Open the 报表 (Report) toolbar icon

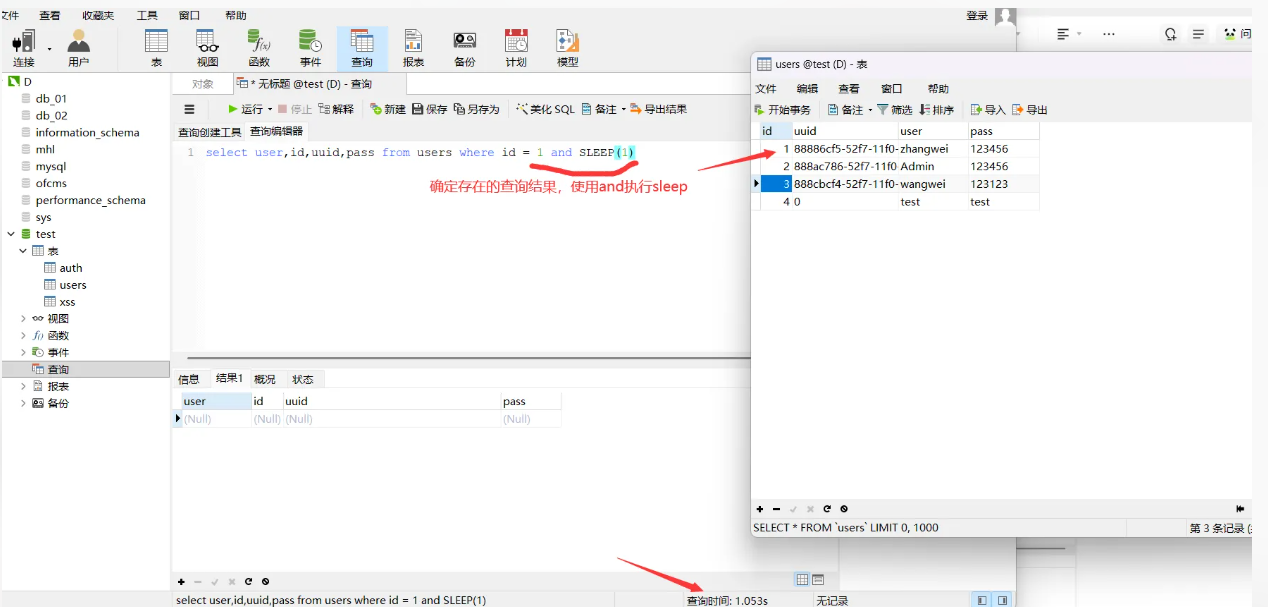[413, 48]
